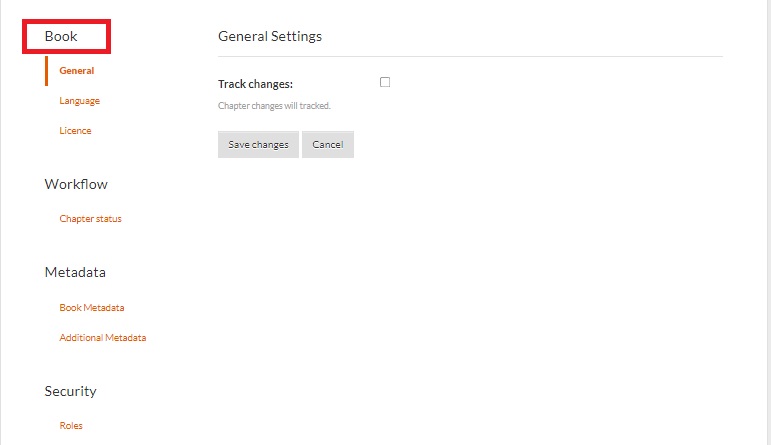771x445 pixels.
Task: Click the Track changes label text
Action: click(255, 84)
